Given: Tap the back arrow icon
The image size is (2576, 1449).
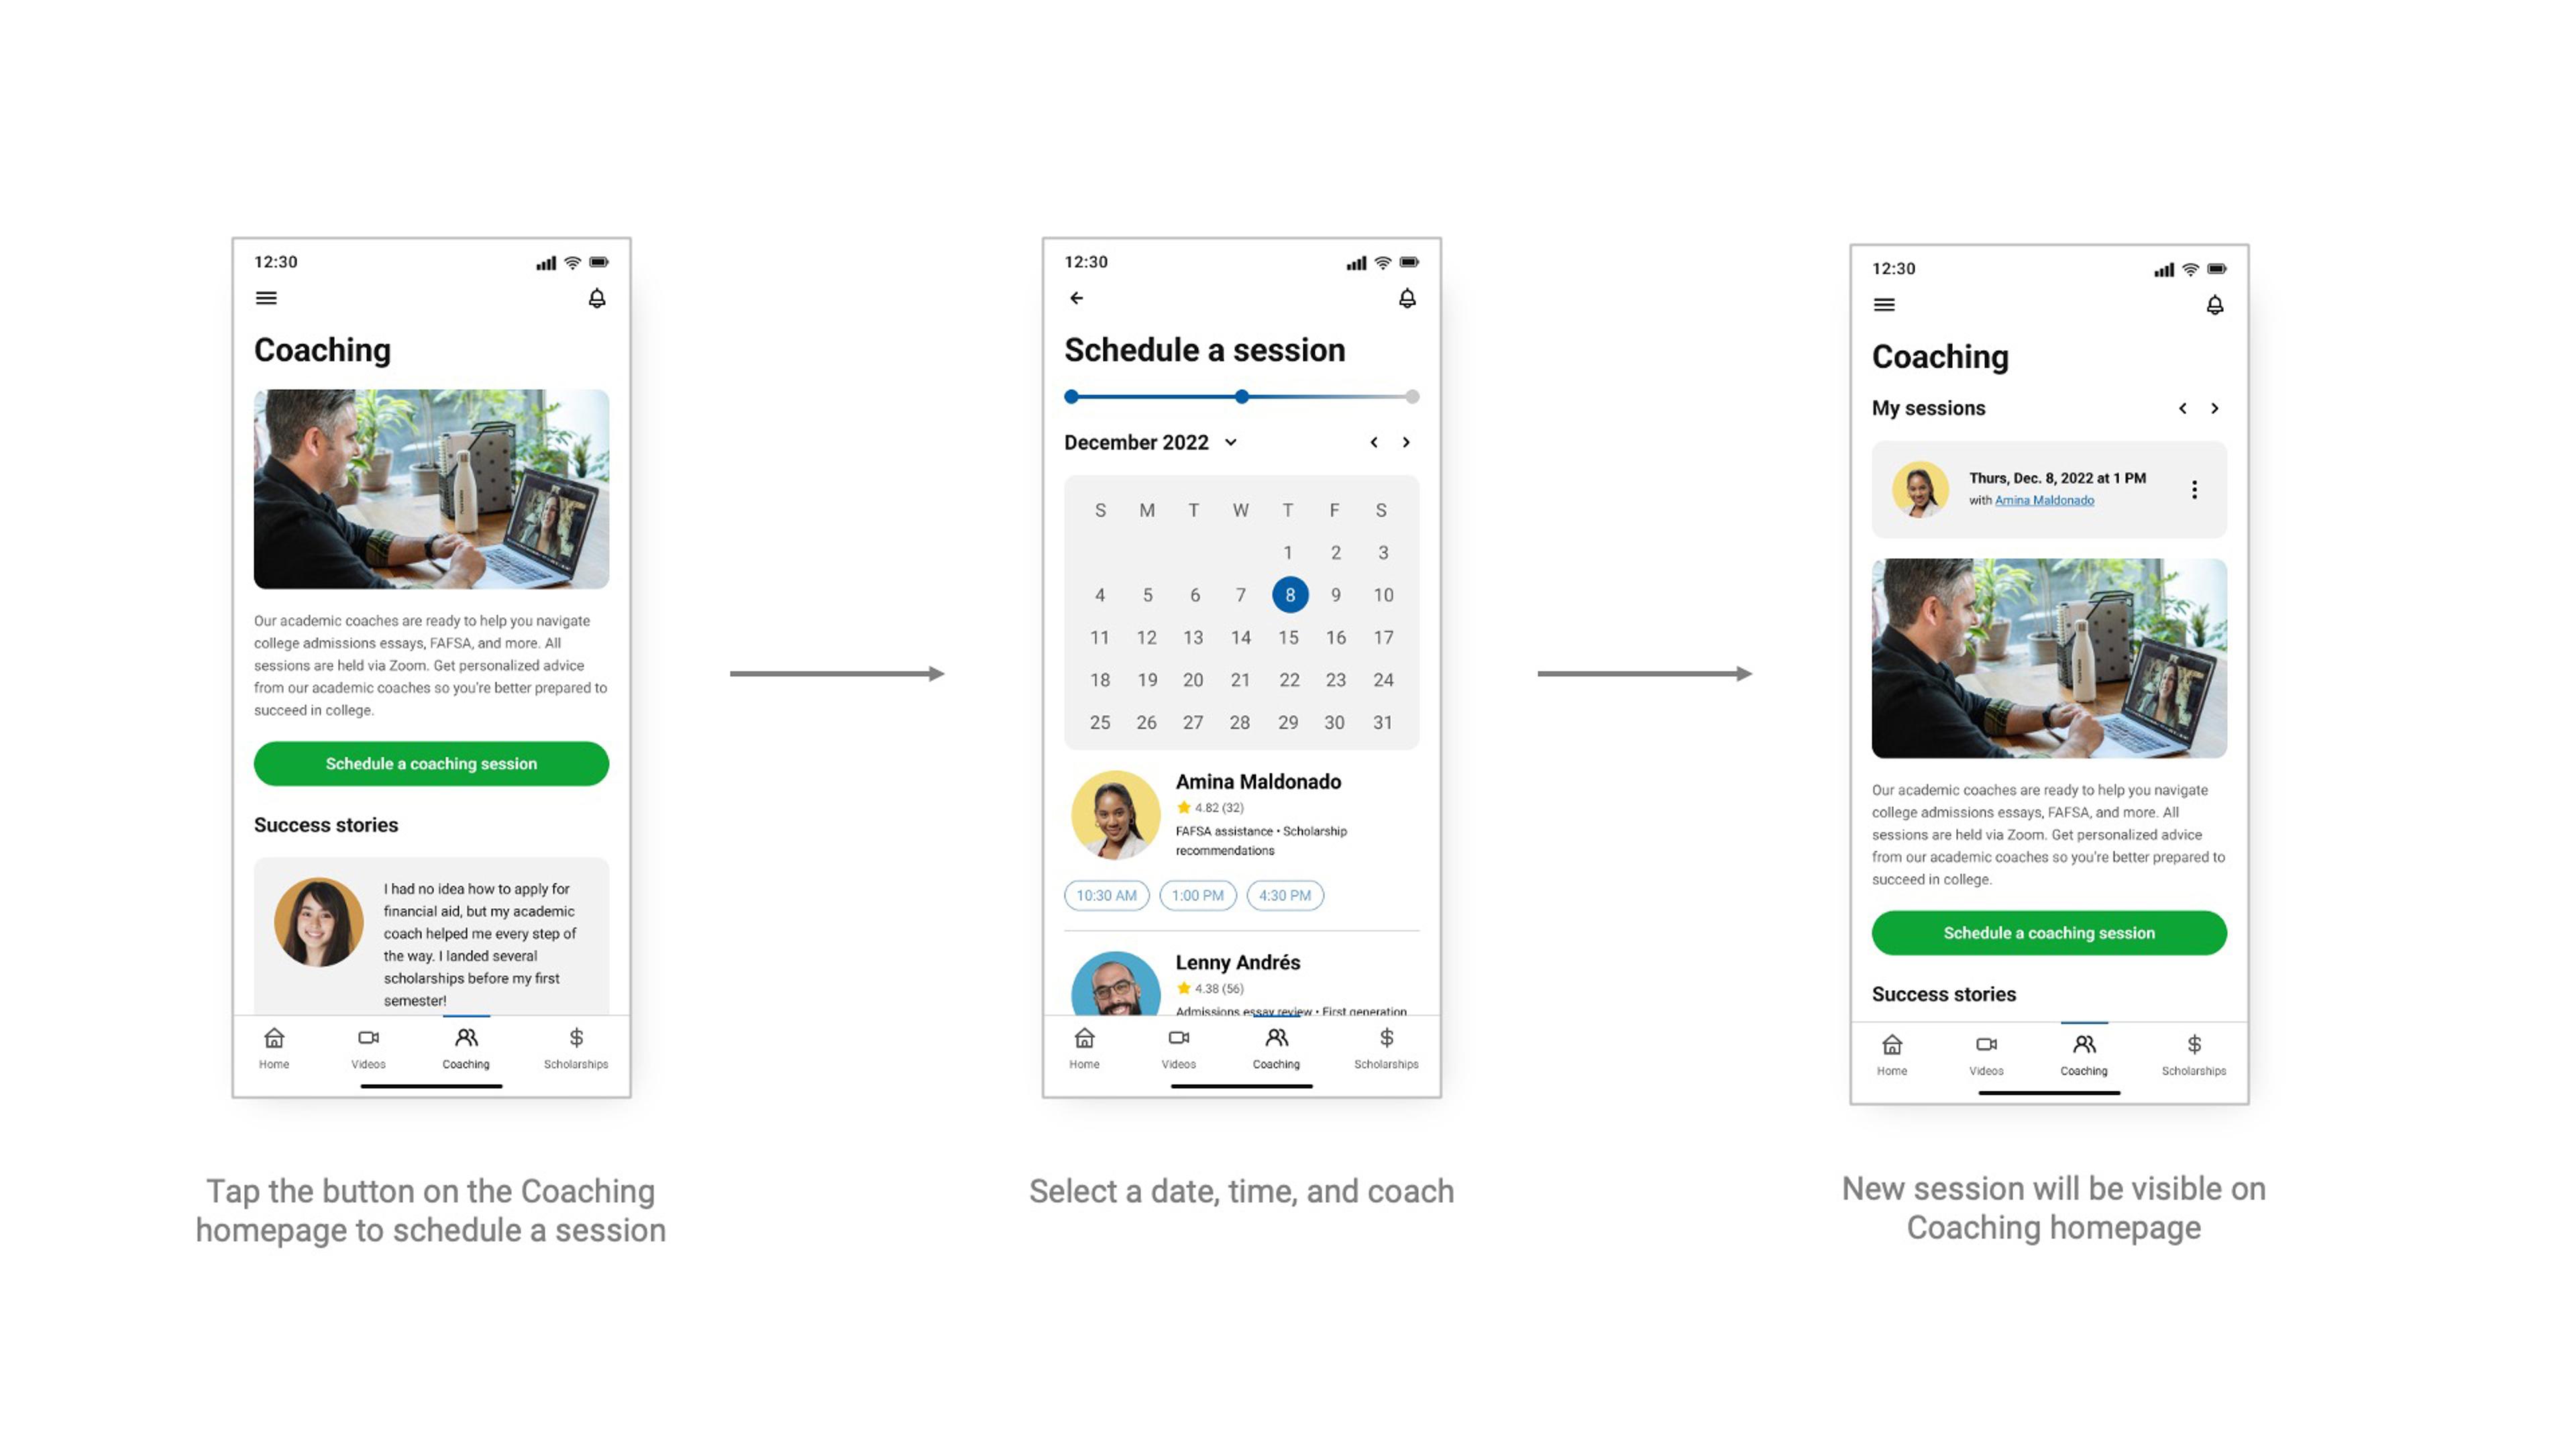Looking at the screenshot, I should pyautogui.click(x=1079, y=297).
